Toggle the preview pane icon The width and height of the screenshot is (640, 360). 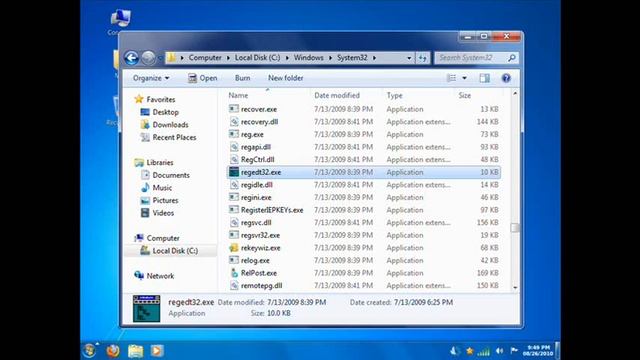click(x=484, y=78)
